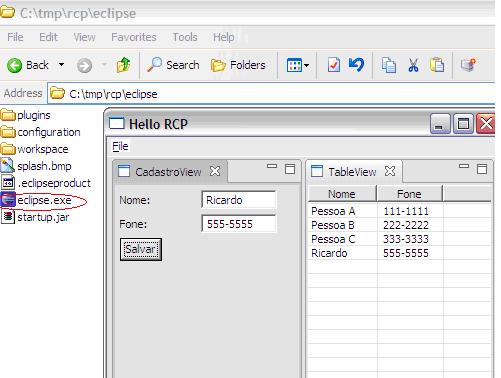The image size is (501, 378).
Task: Click the Cut scissors icon
Action: [x=413, y=65]
